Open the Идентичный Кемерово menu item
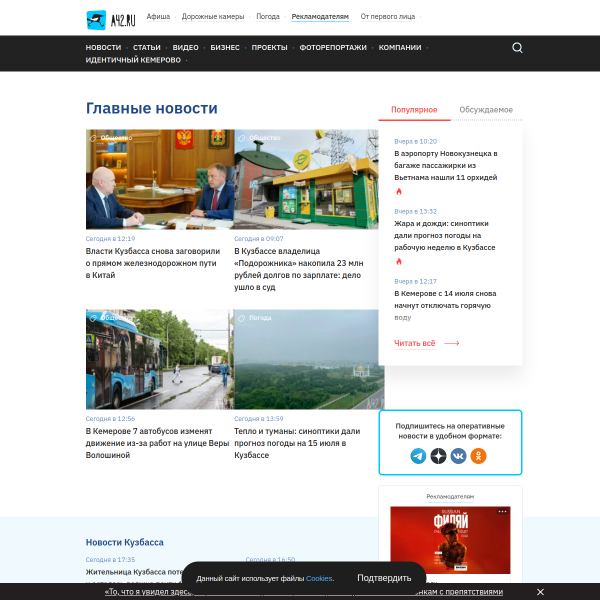Screen dimensions: 600x600 [x=133, y=60]
